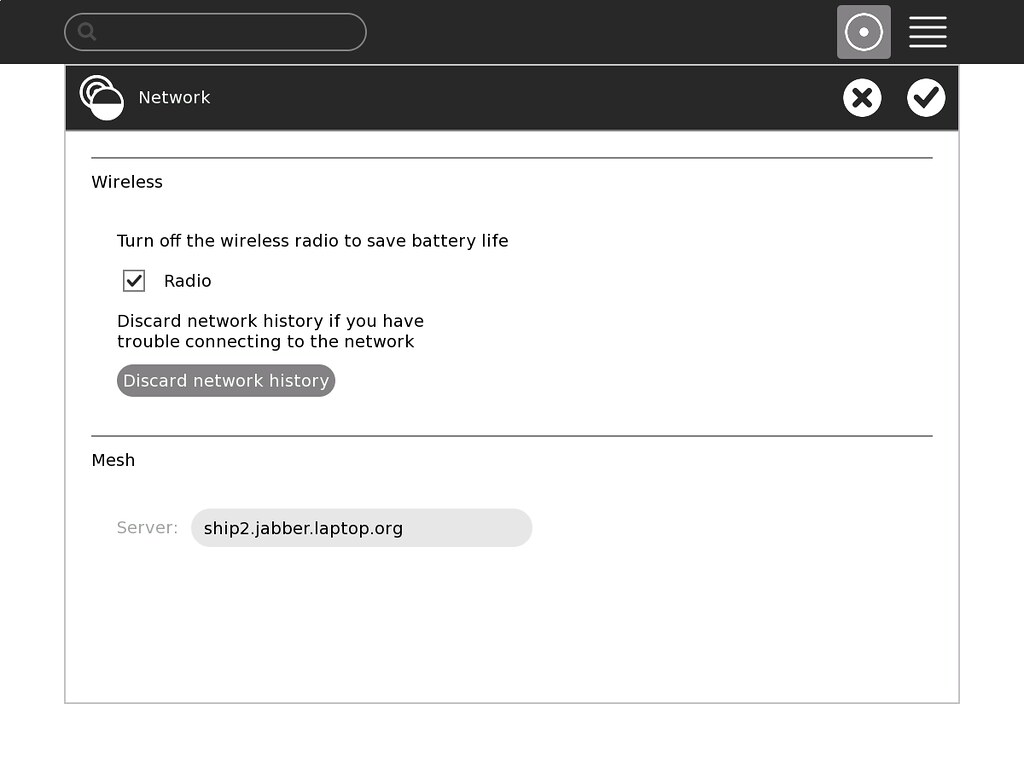1024x768 pixels.
Task: Uncheck the Radio checkbox
Action: [x=134, y=281]
